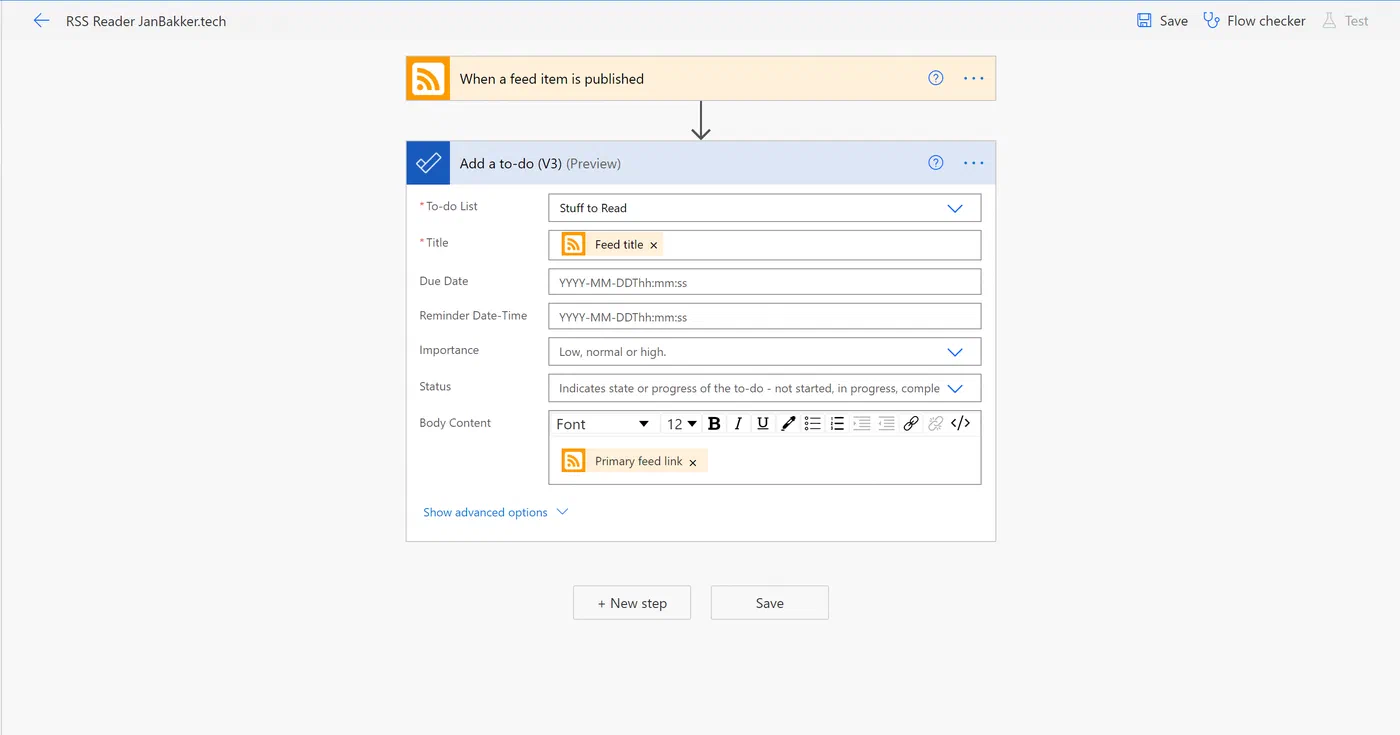Switch to HTML code view
The width and height of the screenshot is (1400, 735).
[x=960, y=424]
